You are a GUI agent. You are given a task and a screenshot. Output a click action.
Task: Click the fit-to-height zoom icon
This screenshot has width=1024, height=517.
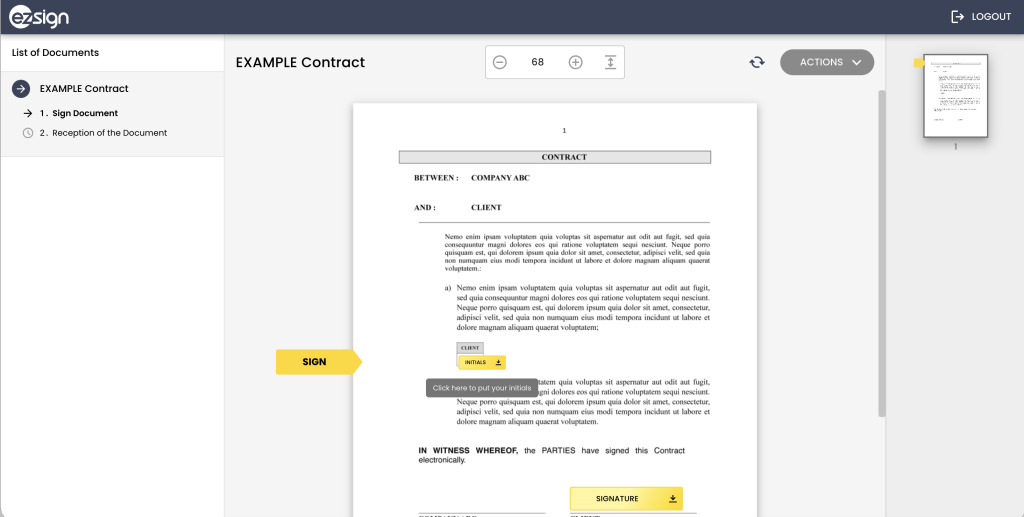(x=610, y=62)
